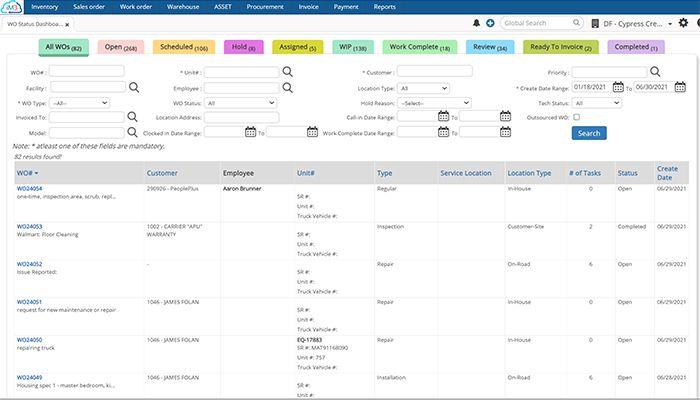700x400 pixels.
Task: Open the Hold Reason dropdown
Action: pyautogui.click(x=434, y=103)
